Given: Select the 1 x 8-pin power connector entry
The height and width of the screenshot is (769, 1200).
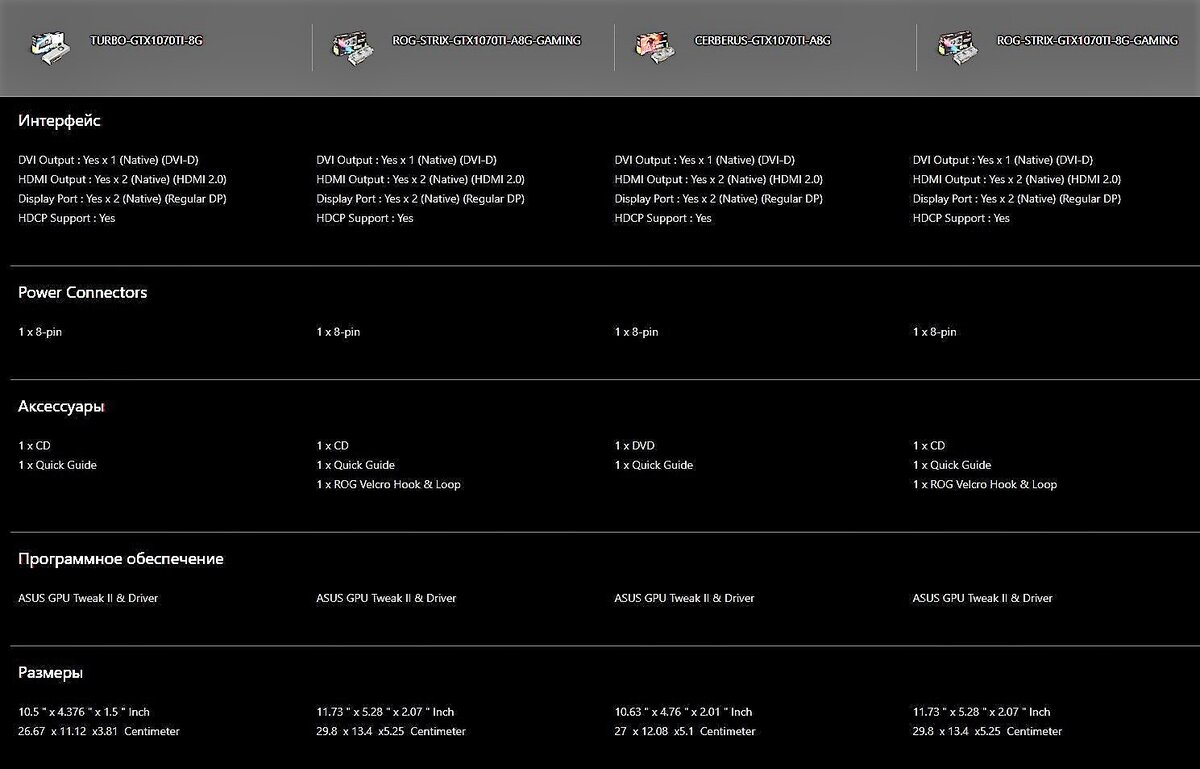Looking at the screenshot, I should [40, 331].
